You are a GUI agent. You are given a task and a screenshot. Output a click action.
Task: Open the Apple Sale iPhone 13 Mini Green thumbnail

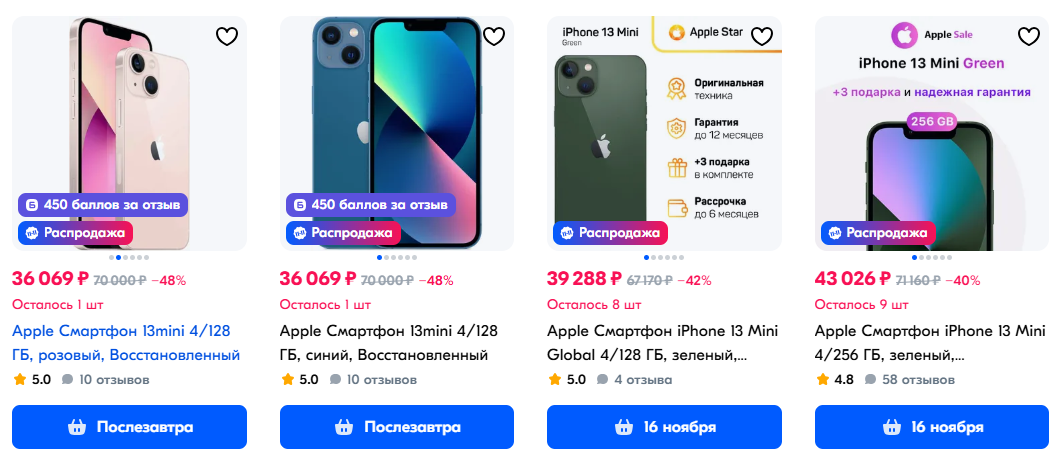tap(932, 134)
